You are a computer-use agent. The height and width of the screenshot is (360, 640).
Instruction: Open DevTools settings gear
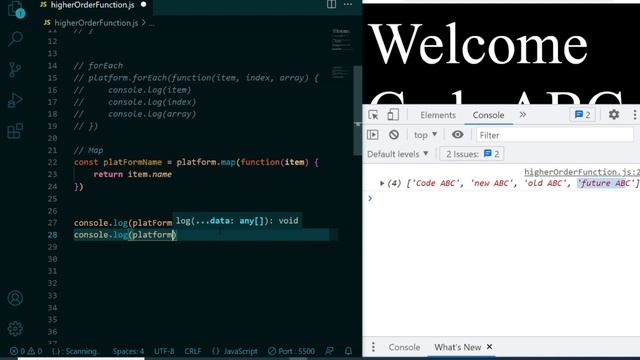(x=614, y=115)
